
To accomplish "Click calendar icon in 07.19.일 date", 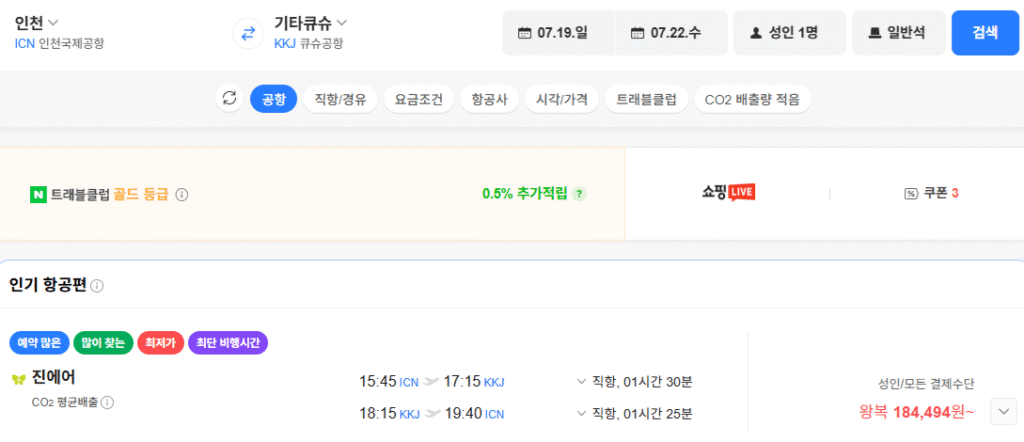I will (524, 33).
